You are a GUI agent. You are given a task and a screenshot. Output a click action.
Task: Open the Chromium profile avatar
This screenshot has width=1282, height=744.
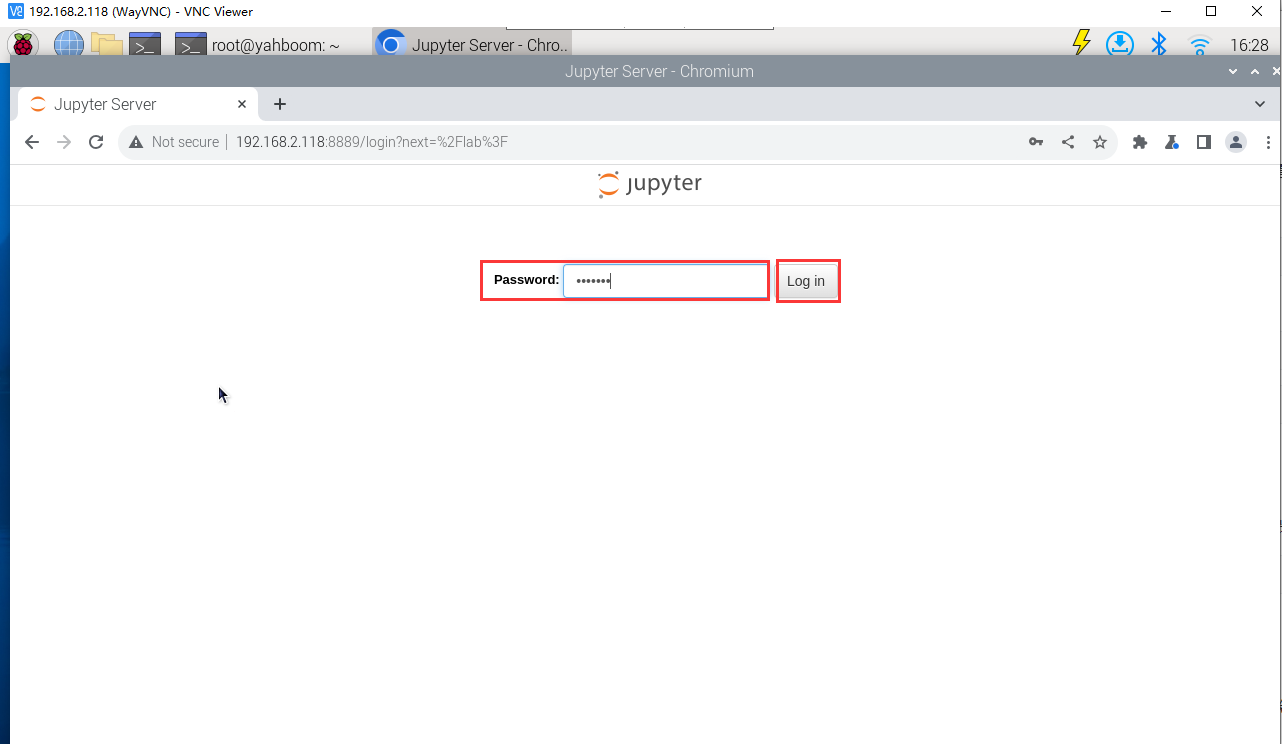[x=1236, y=142]
